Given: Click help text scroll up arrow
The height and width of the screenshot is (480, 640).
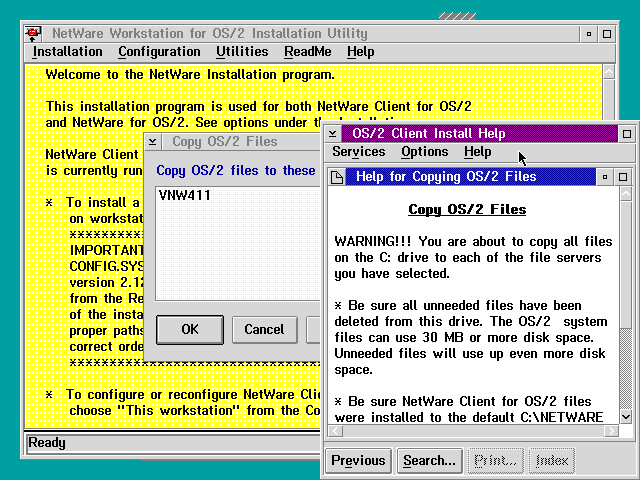Looking at the screenshot, I should coord(626,194).
